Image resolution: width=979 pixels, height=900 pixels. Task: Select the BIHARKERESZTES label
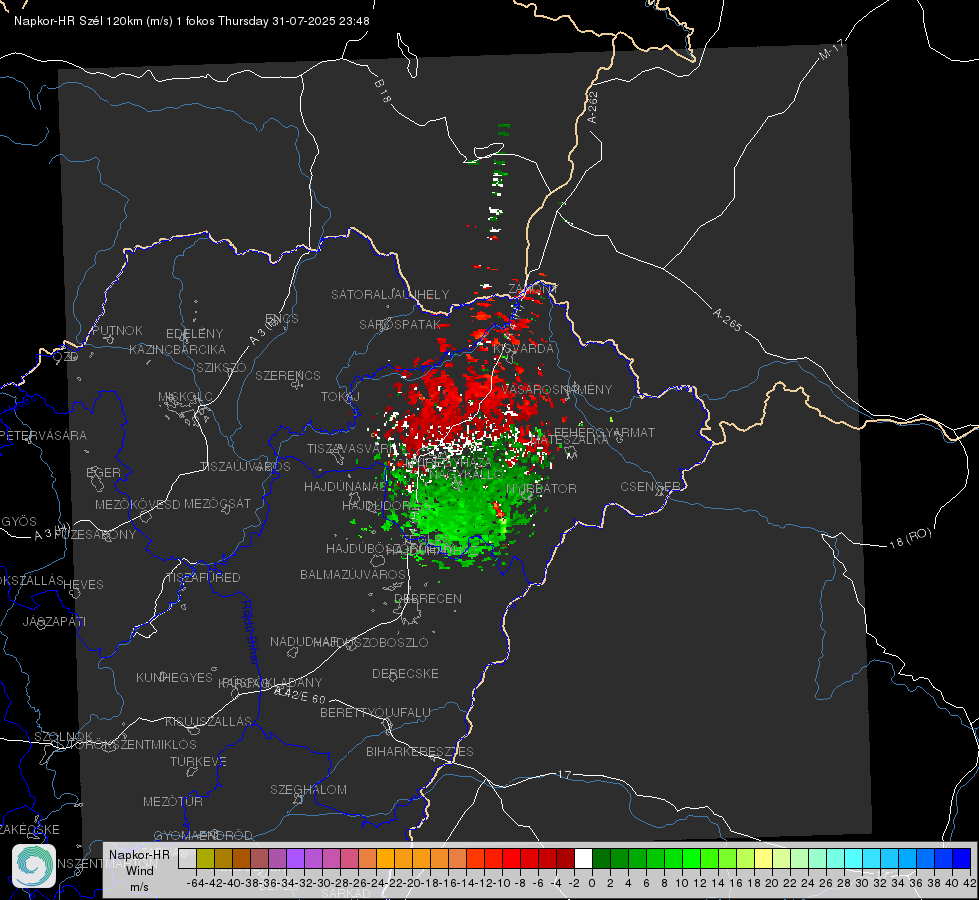coord(420,751)
